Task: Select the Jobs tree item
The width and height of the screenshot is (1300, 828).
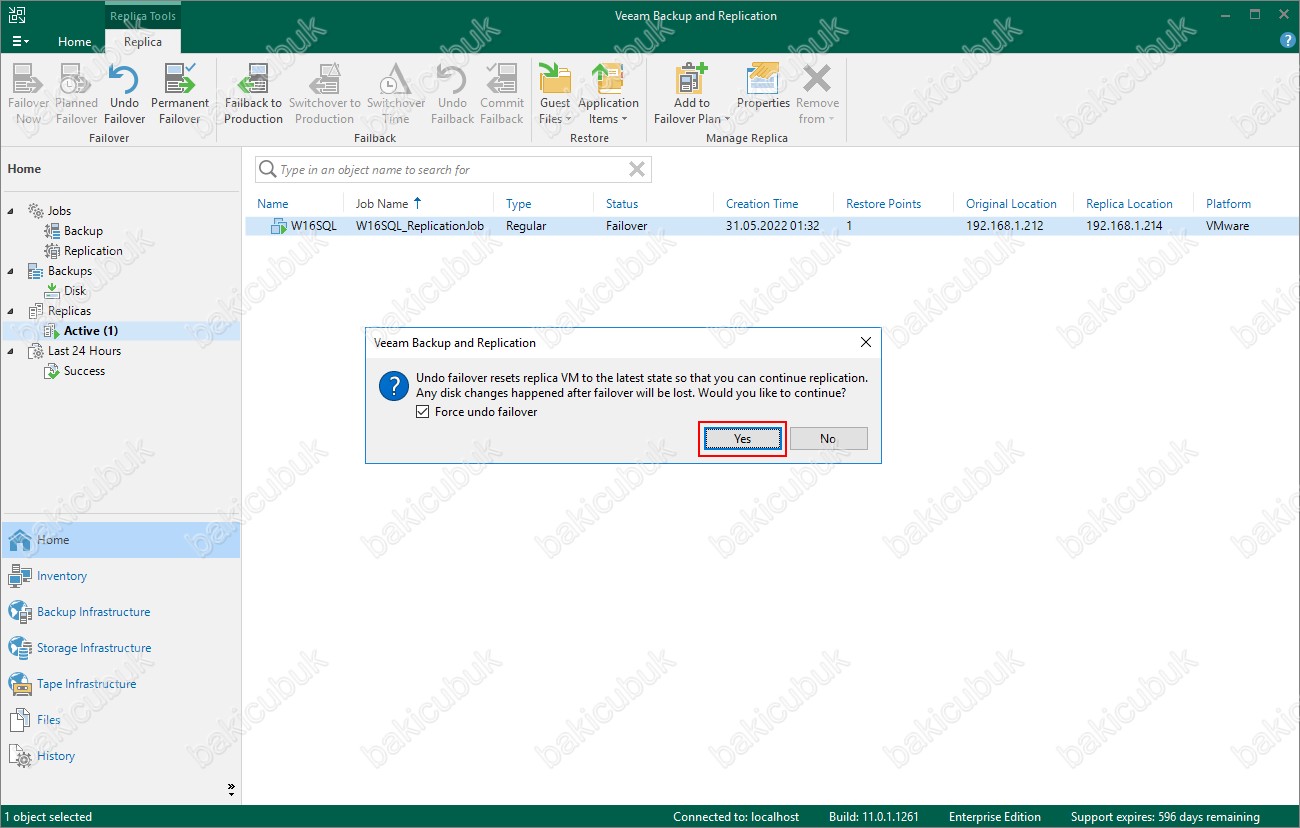Action: tap(59, 211)
